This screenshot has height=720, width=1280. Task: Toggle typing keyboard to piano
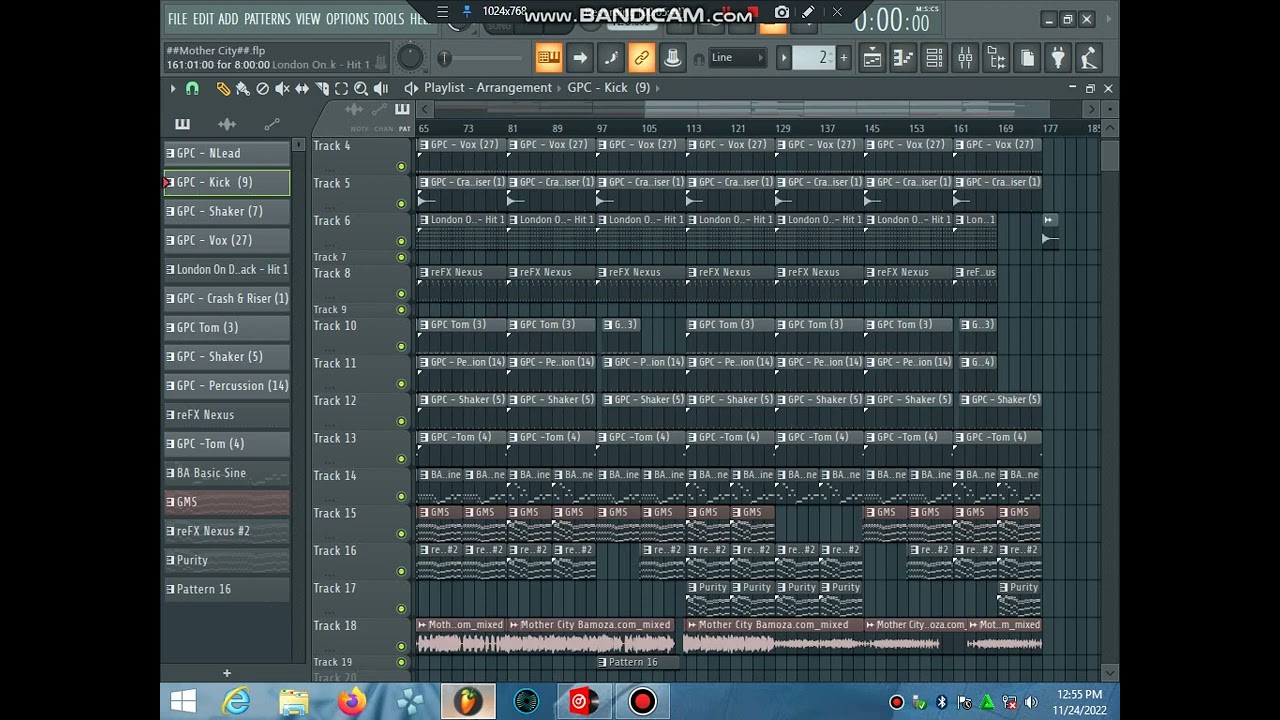(549, 58)
